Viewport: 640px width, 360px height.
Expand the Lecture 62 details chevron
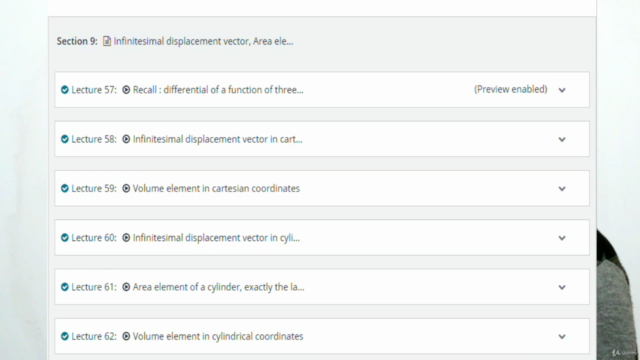562,337
